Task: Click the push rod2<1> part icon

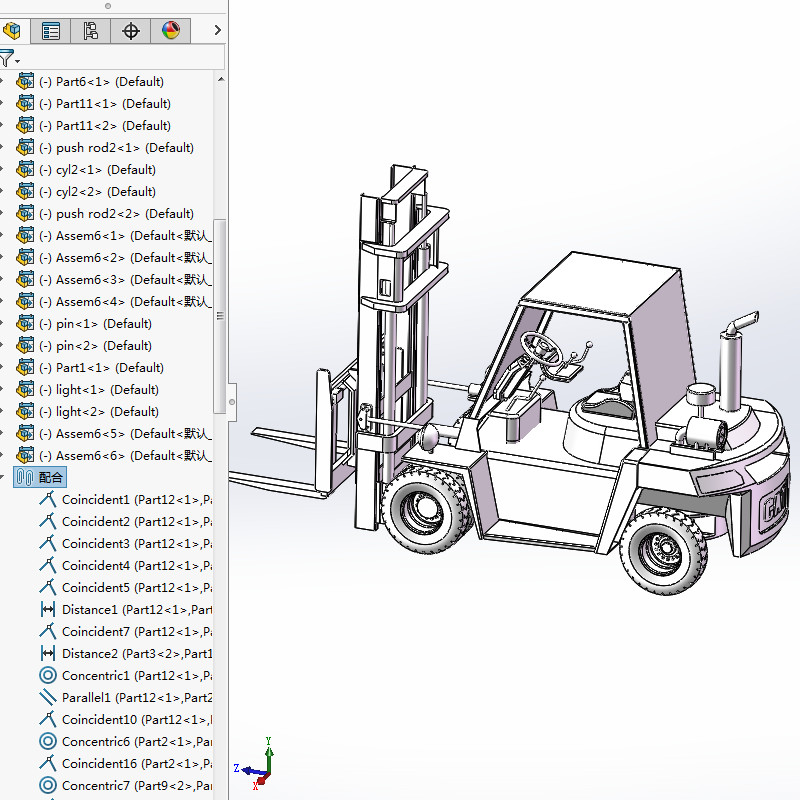Action: tap(25, 147)
